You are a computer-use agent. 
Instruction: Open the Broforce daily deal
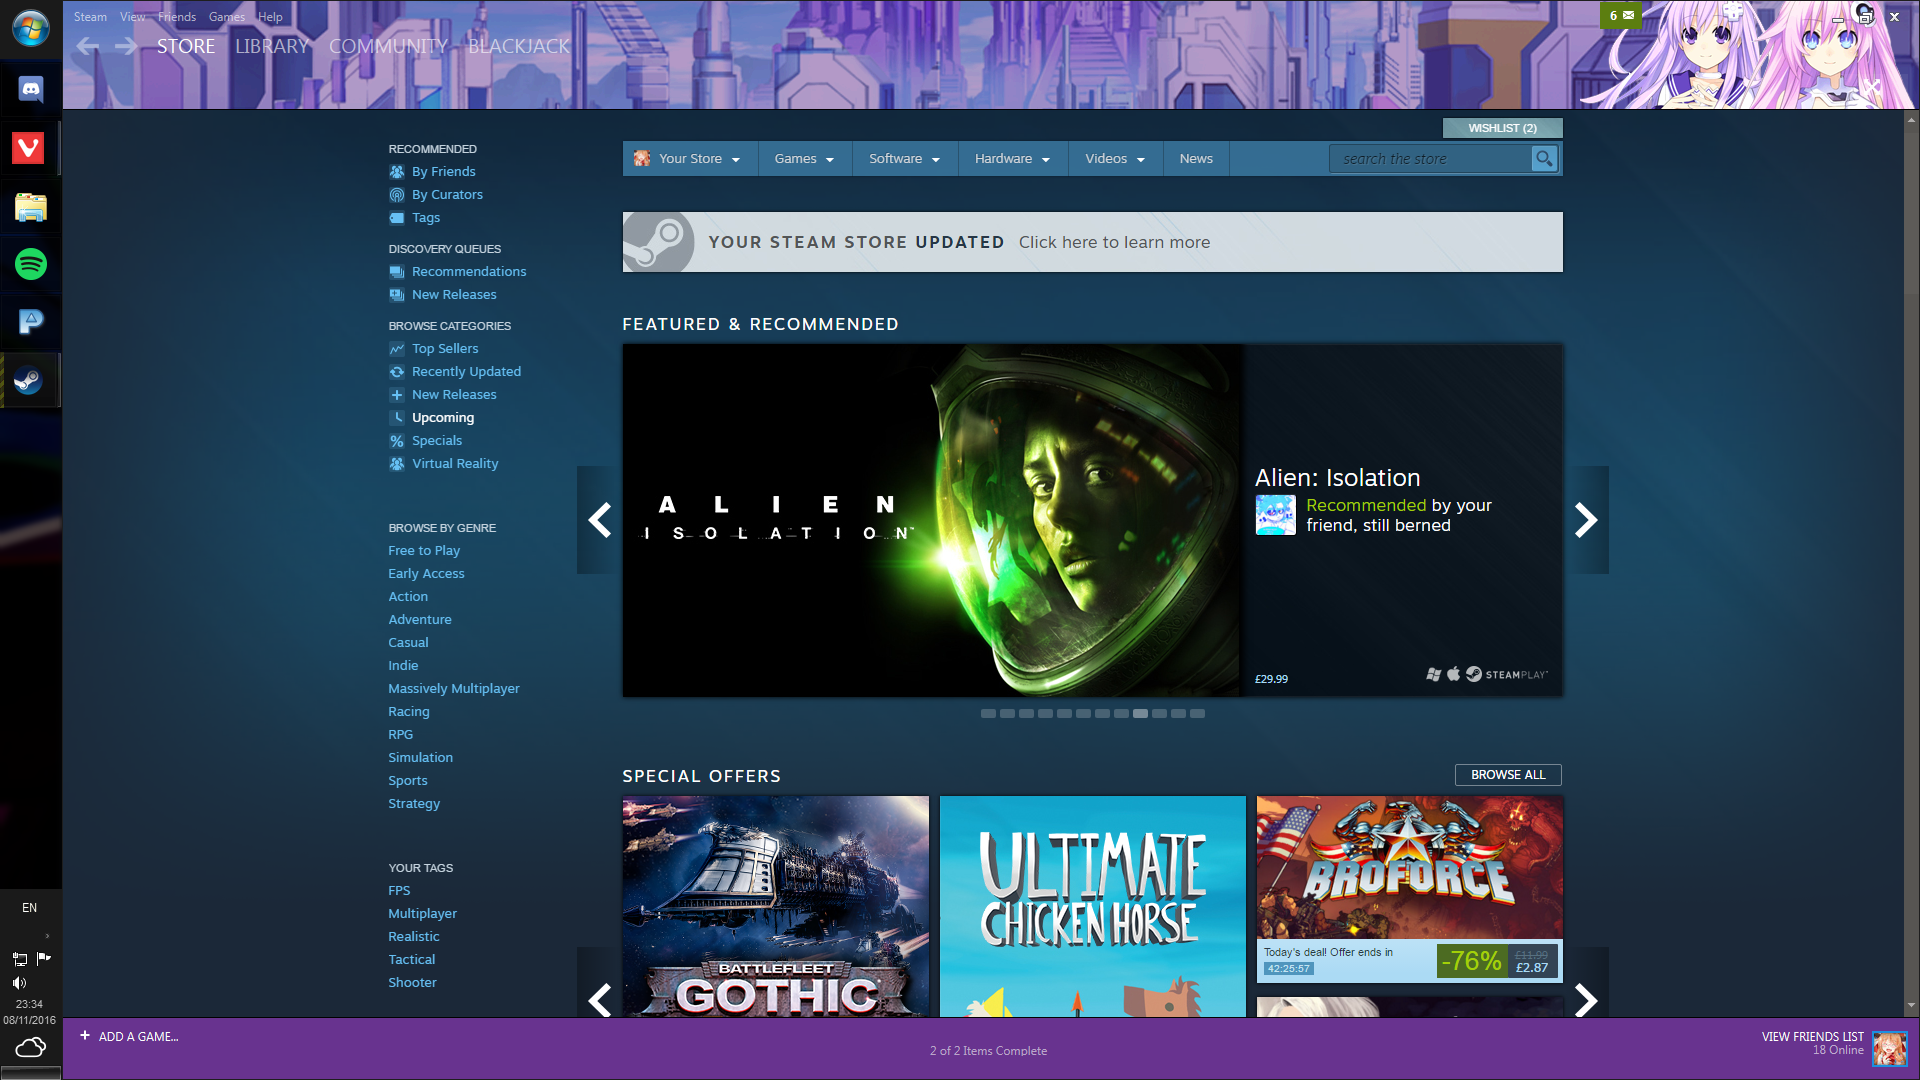tap(1410, 888)
